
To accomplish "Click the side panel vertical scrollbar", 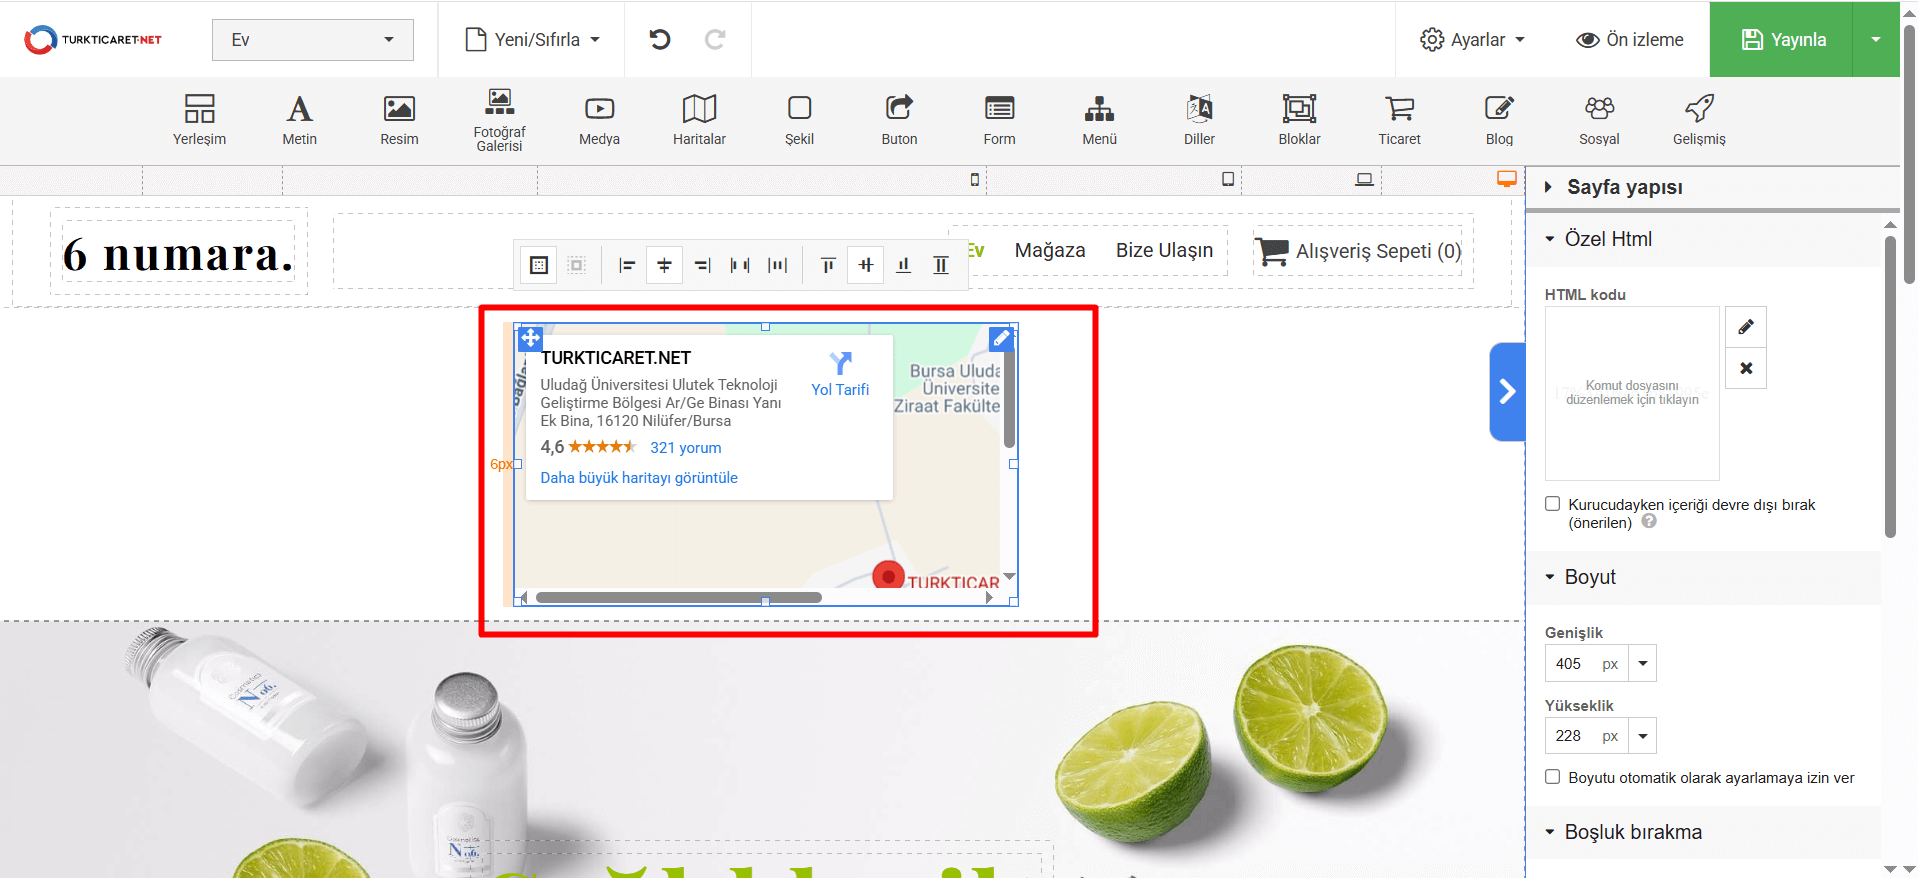I will click(x=1890, y=387).
